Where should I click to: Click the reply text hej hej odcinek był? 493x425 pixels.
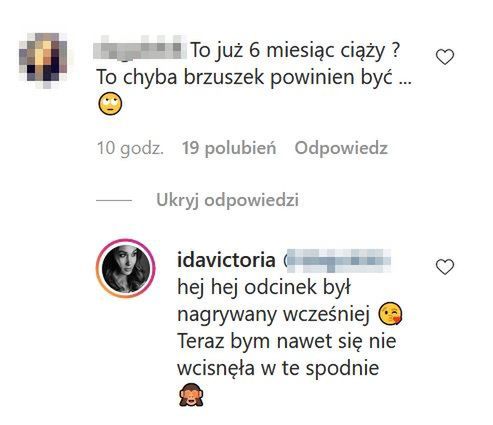pyautogui.click(x=264, y=288)
